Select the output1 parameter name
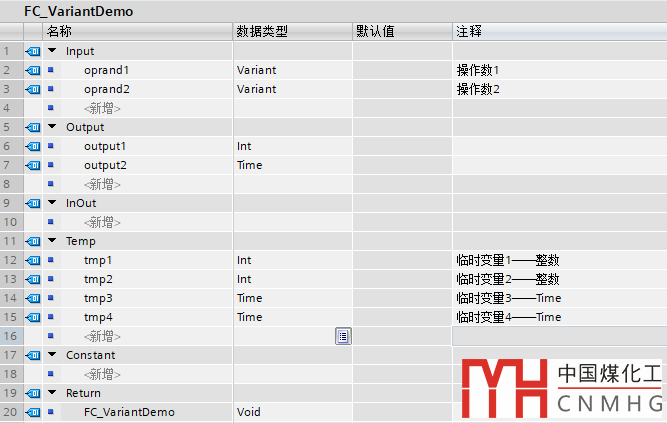667x423 pixels. pyautogui.click(x=105, y=146)
